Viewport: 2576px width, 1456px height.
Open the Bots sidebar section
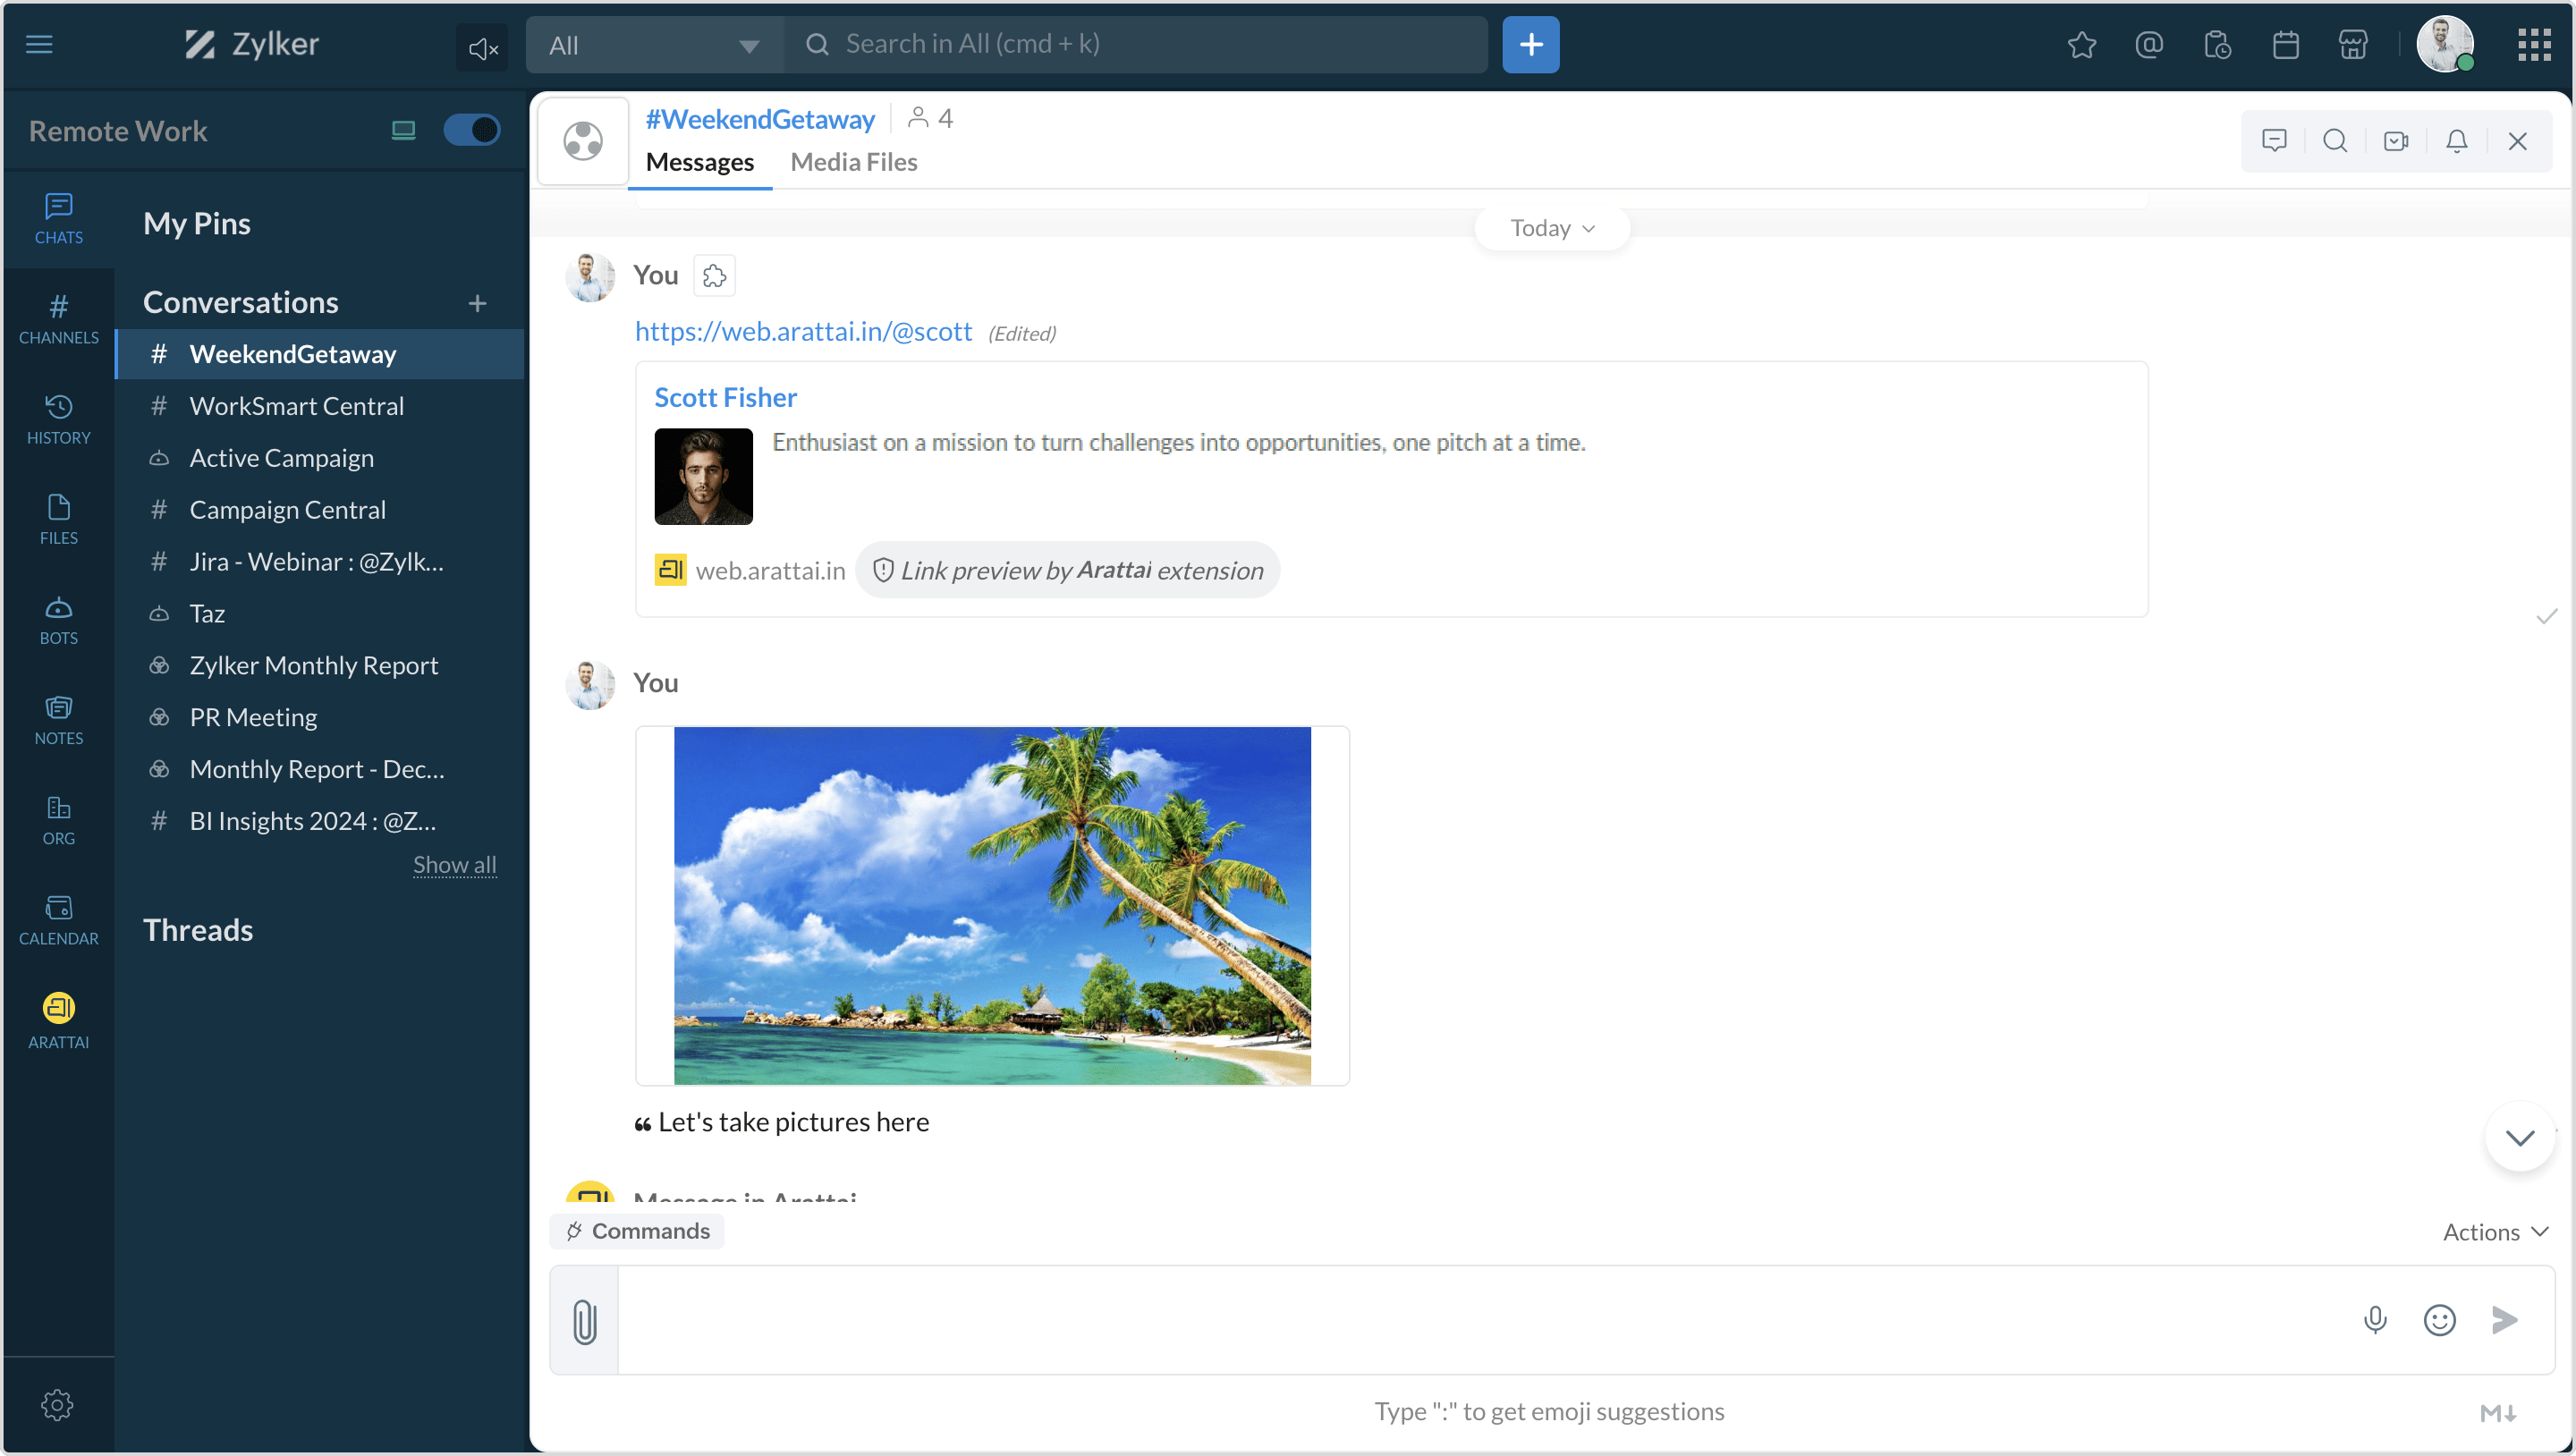58,620
